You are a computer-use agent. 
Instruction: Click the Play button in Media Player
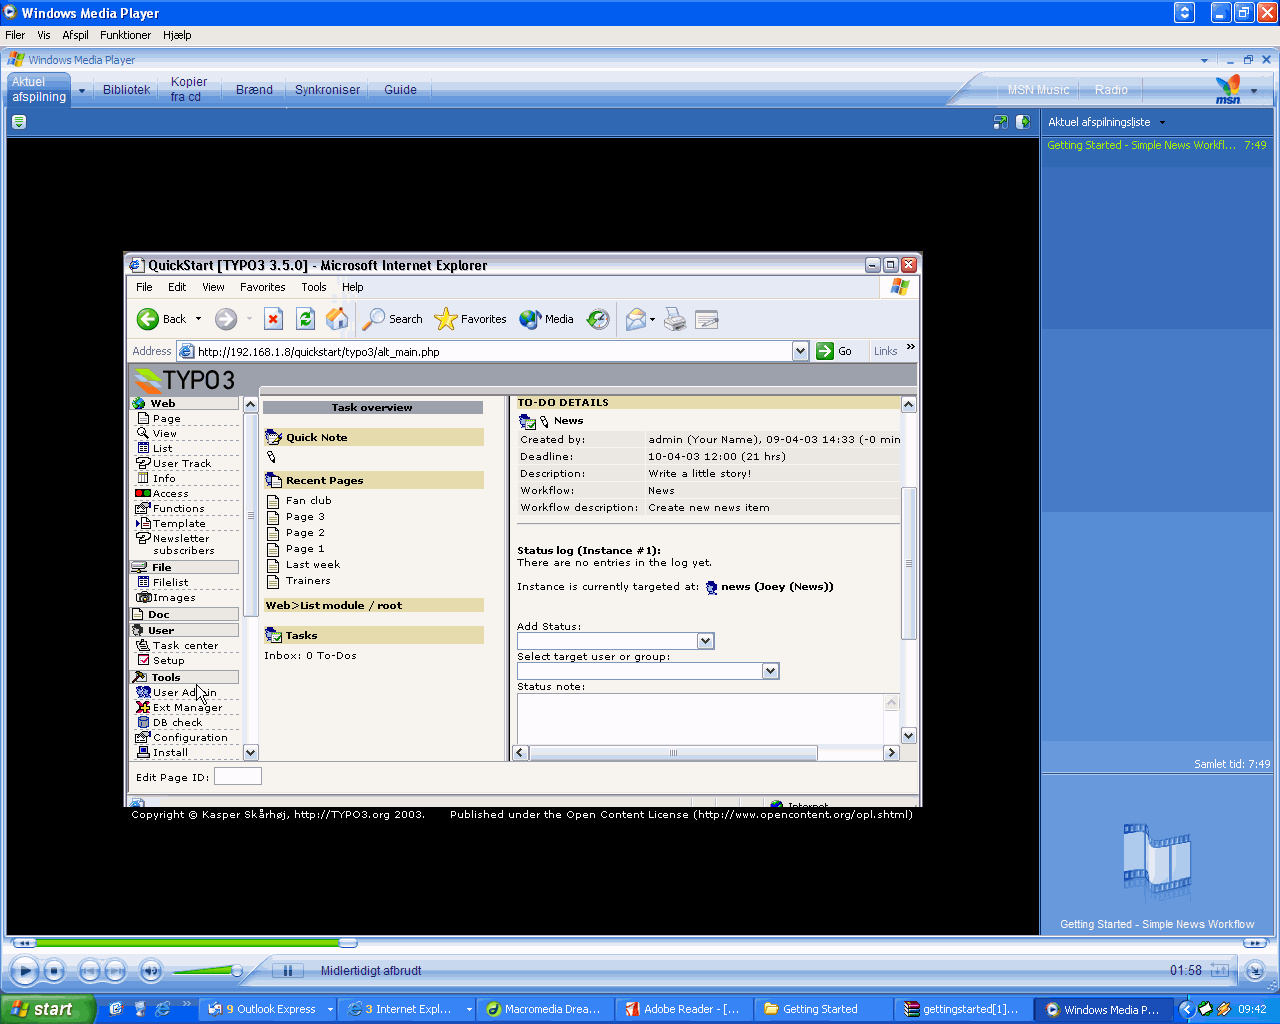(x=24, y=970)
